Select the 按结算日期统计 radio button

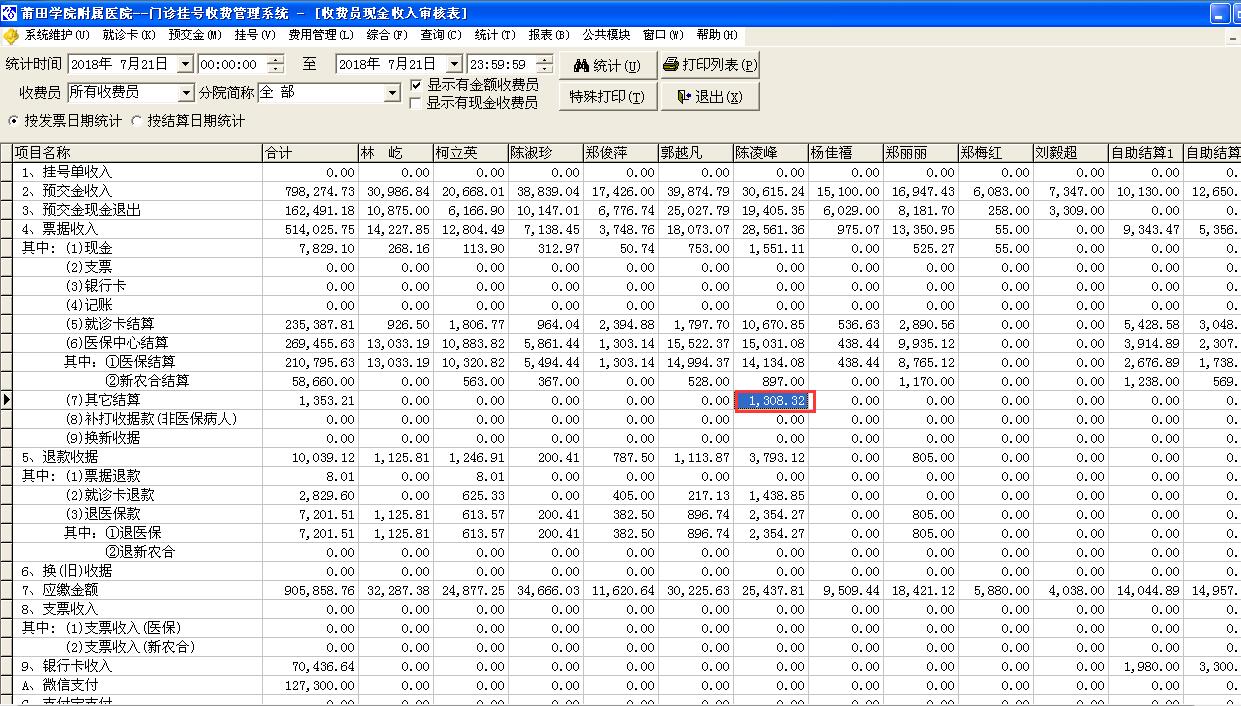pos(136,121)
